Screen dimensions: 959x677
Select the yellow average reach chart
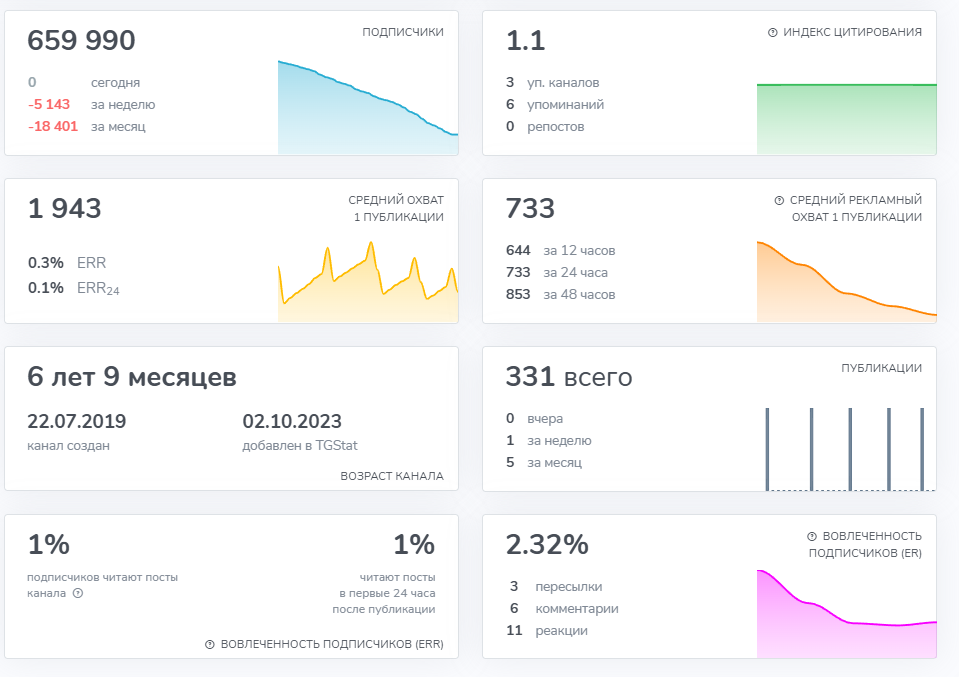(367, 285)
